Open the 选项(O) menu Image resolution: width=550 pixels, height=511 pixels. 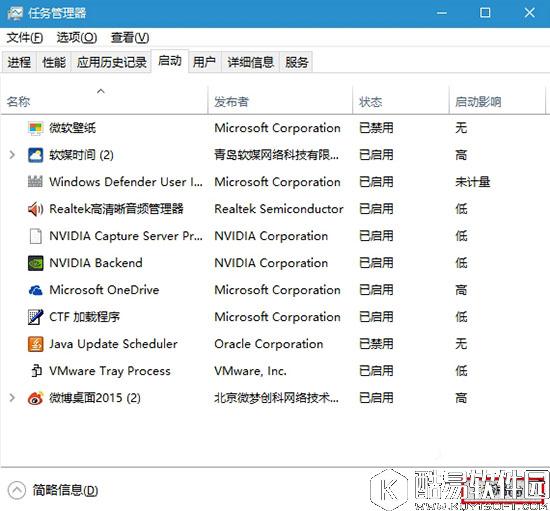pos(77,38)
